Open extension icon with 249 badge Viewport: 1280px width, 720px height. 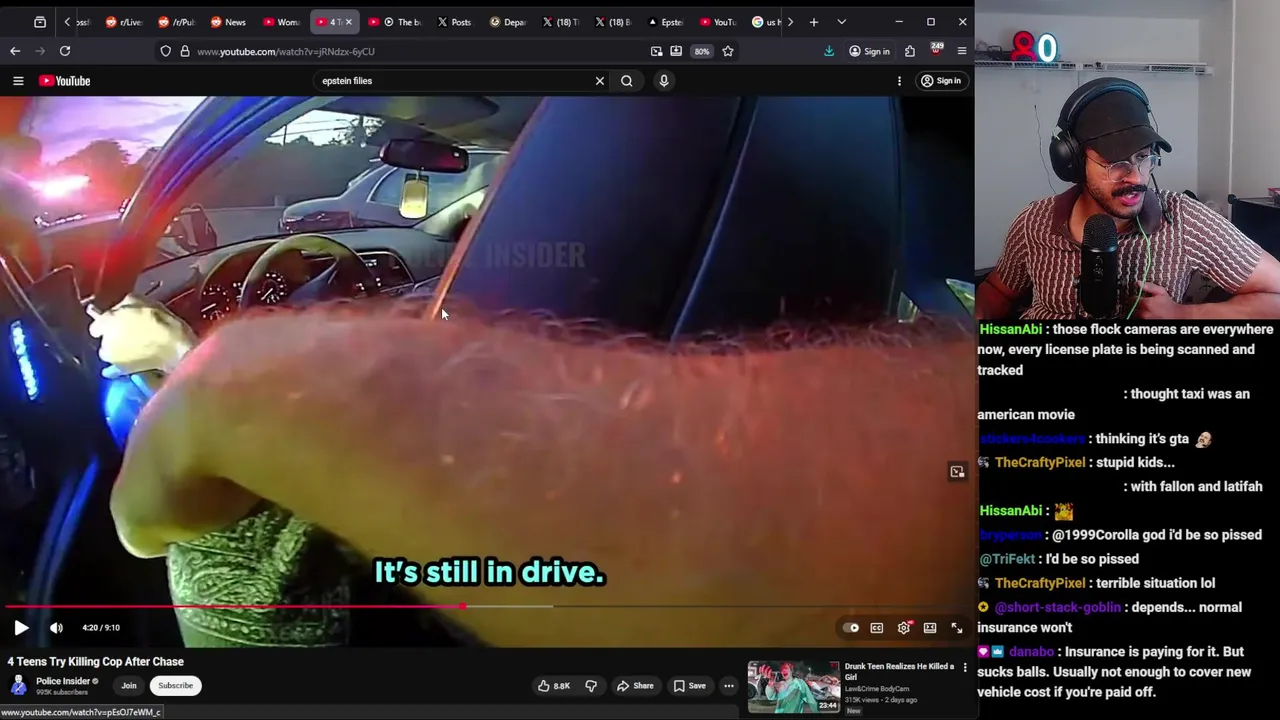point(936,49)
